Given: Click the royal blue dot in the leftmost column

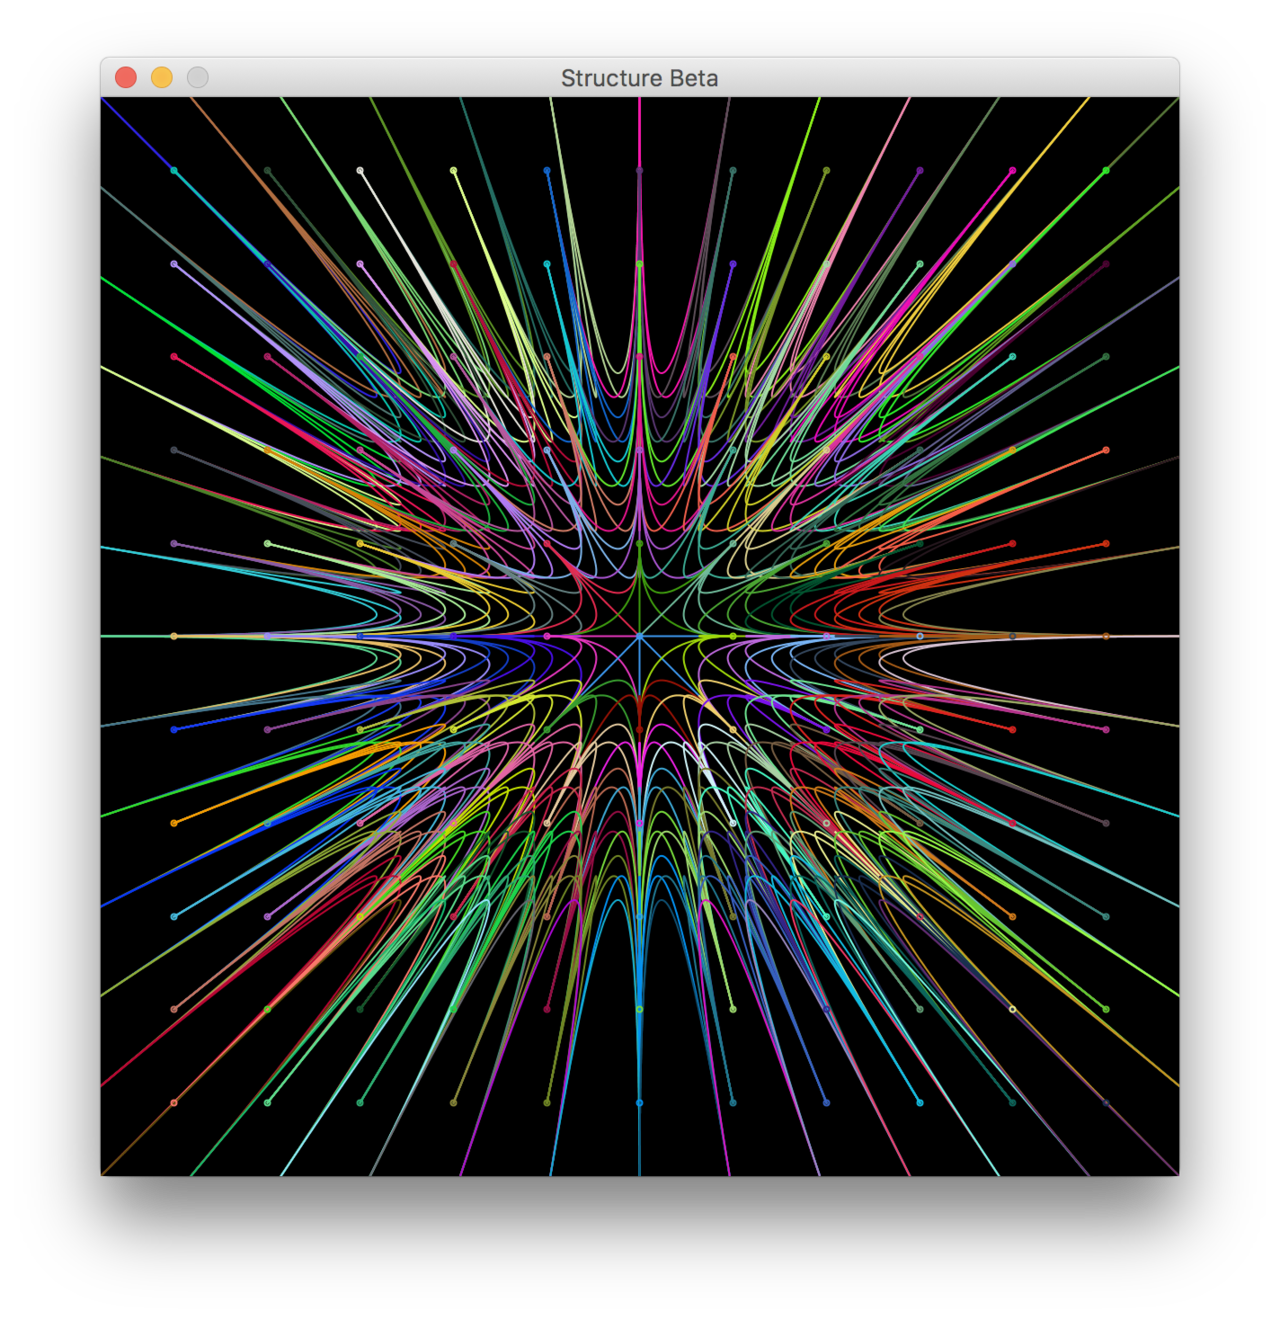Looking at the screenshot, I should point(174,730).
